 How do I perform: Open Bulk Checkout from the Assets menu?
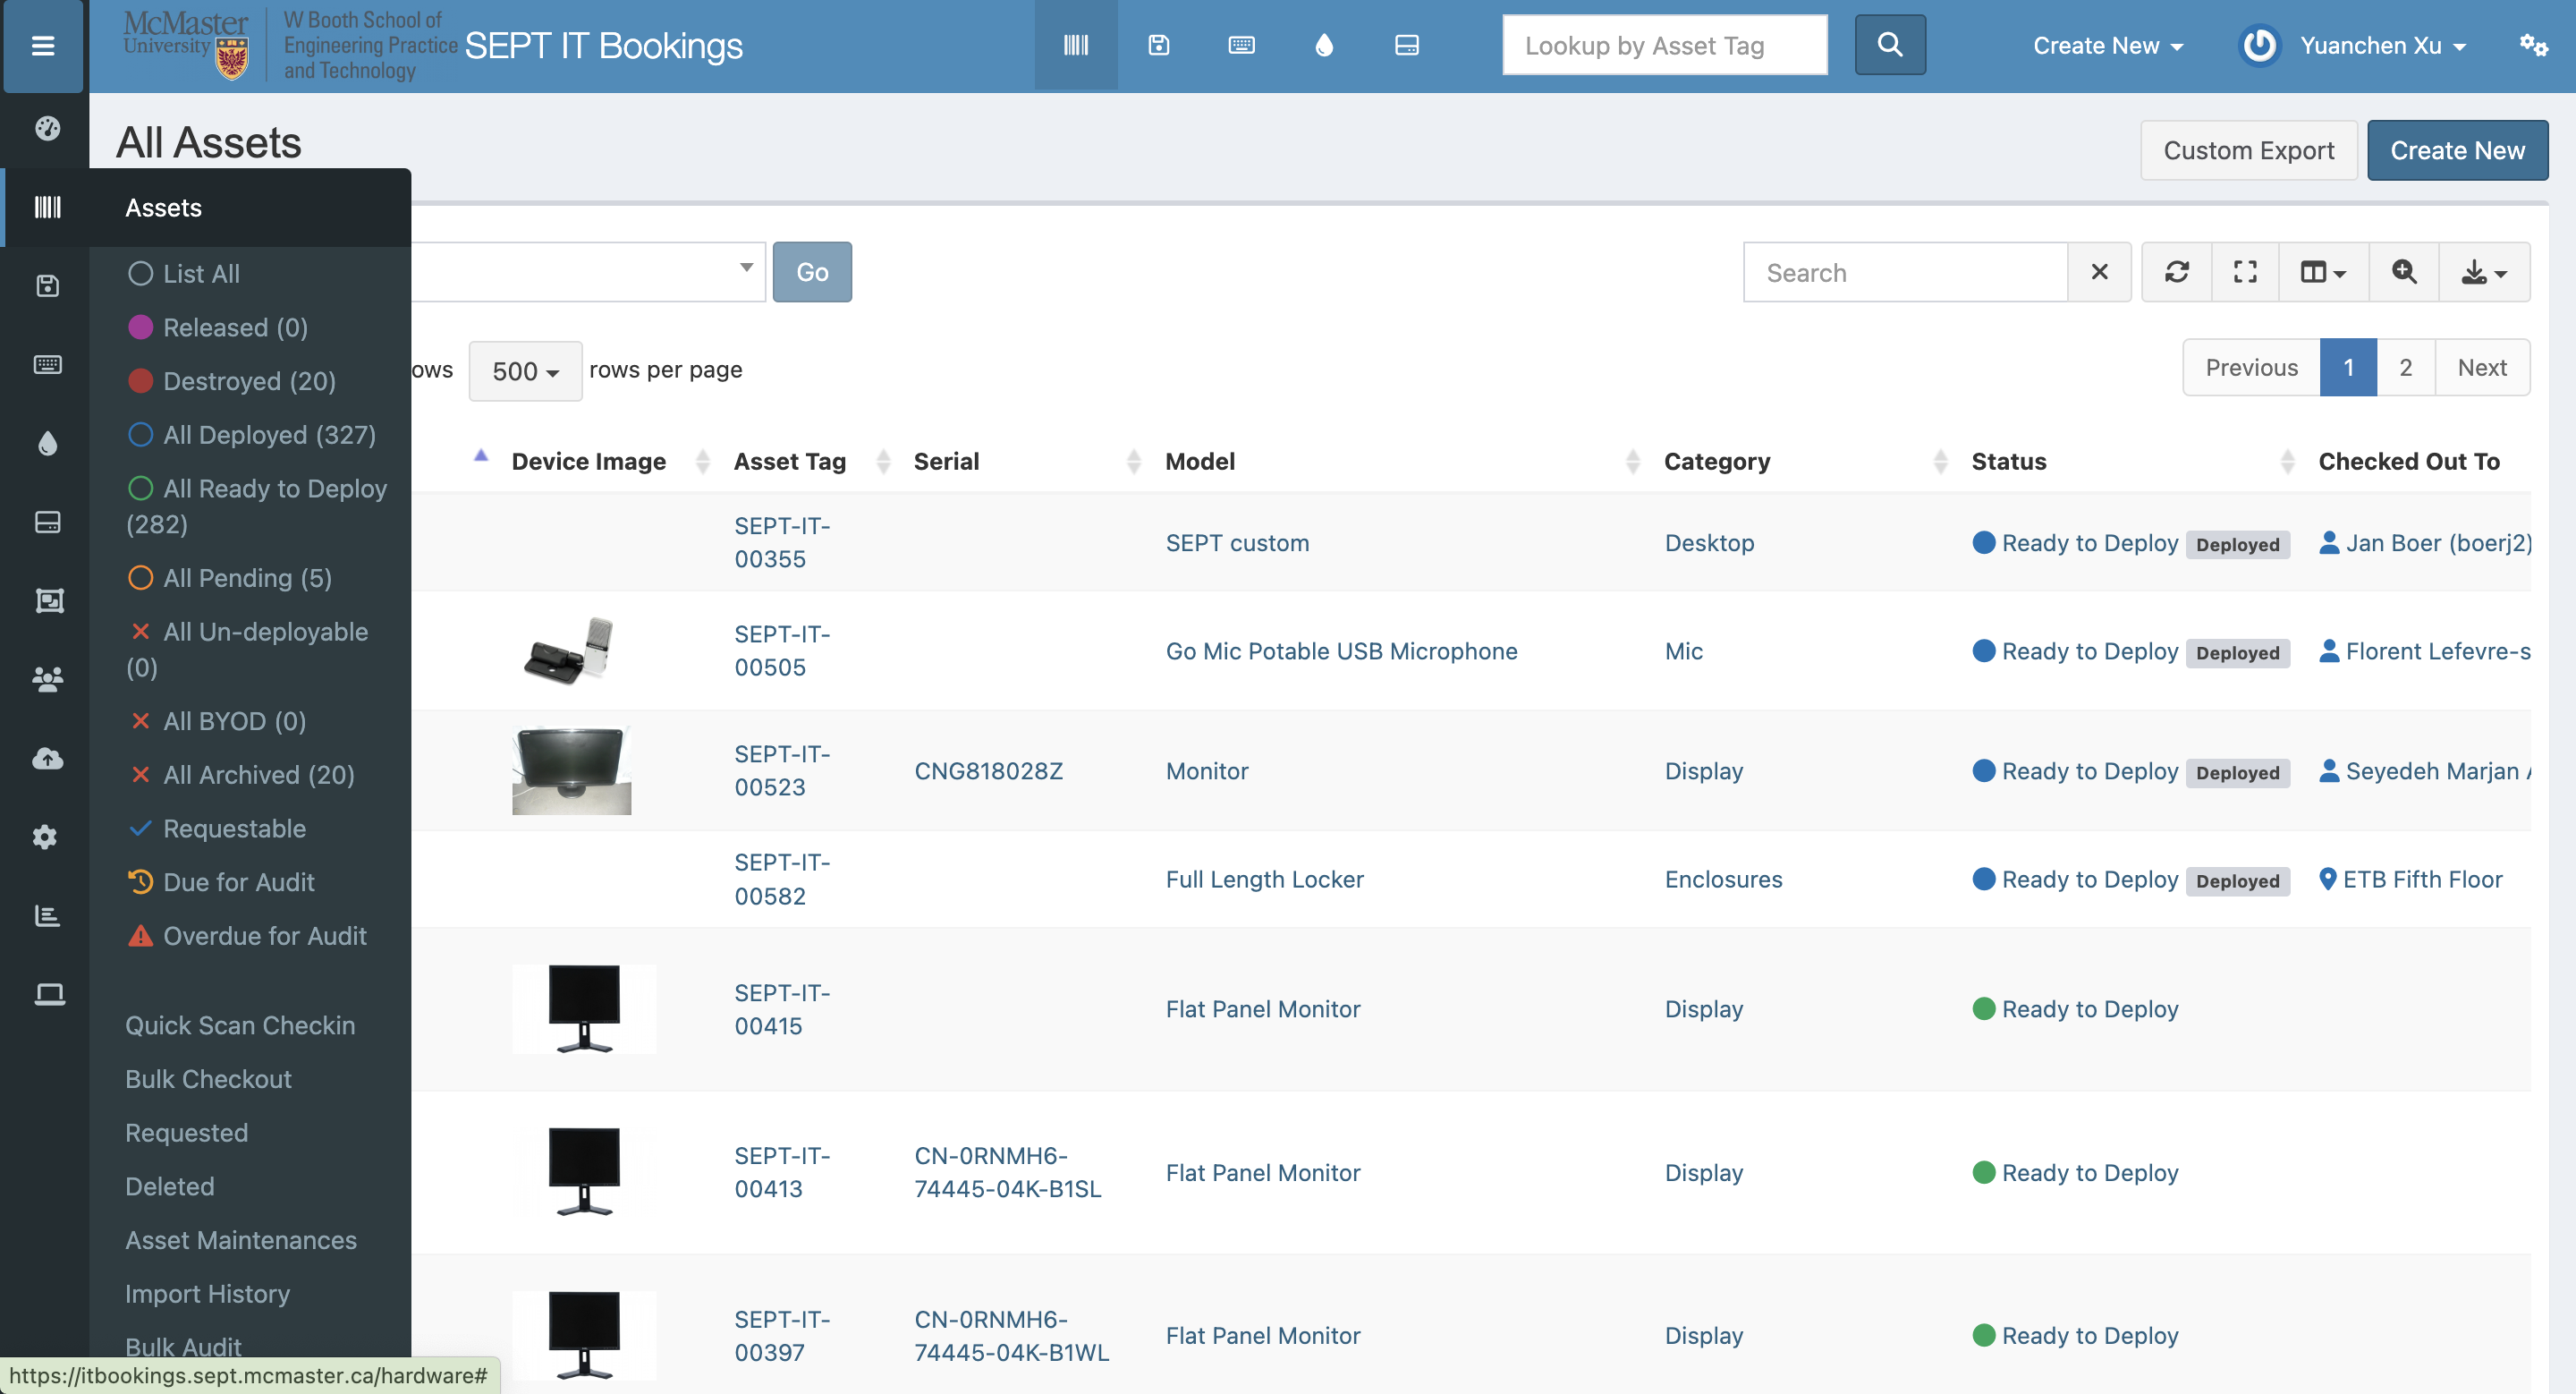click(x=208, y=1079)
